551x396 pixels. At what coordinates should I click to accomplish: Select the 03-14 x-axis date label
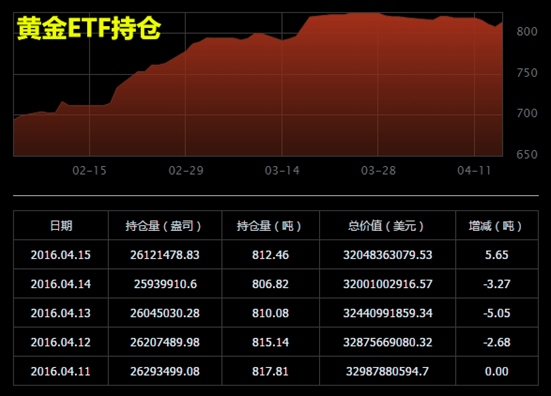(x=282, y=171)
